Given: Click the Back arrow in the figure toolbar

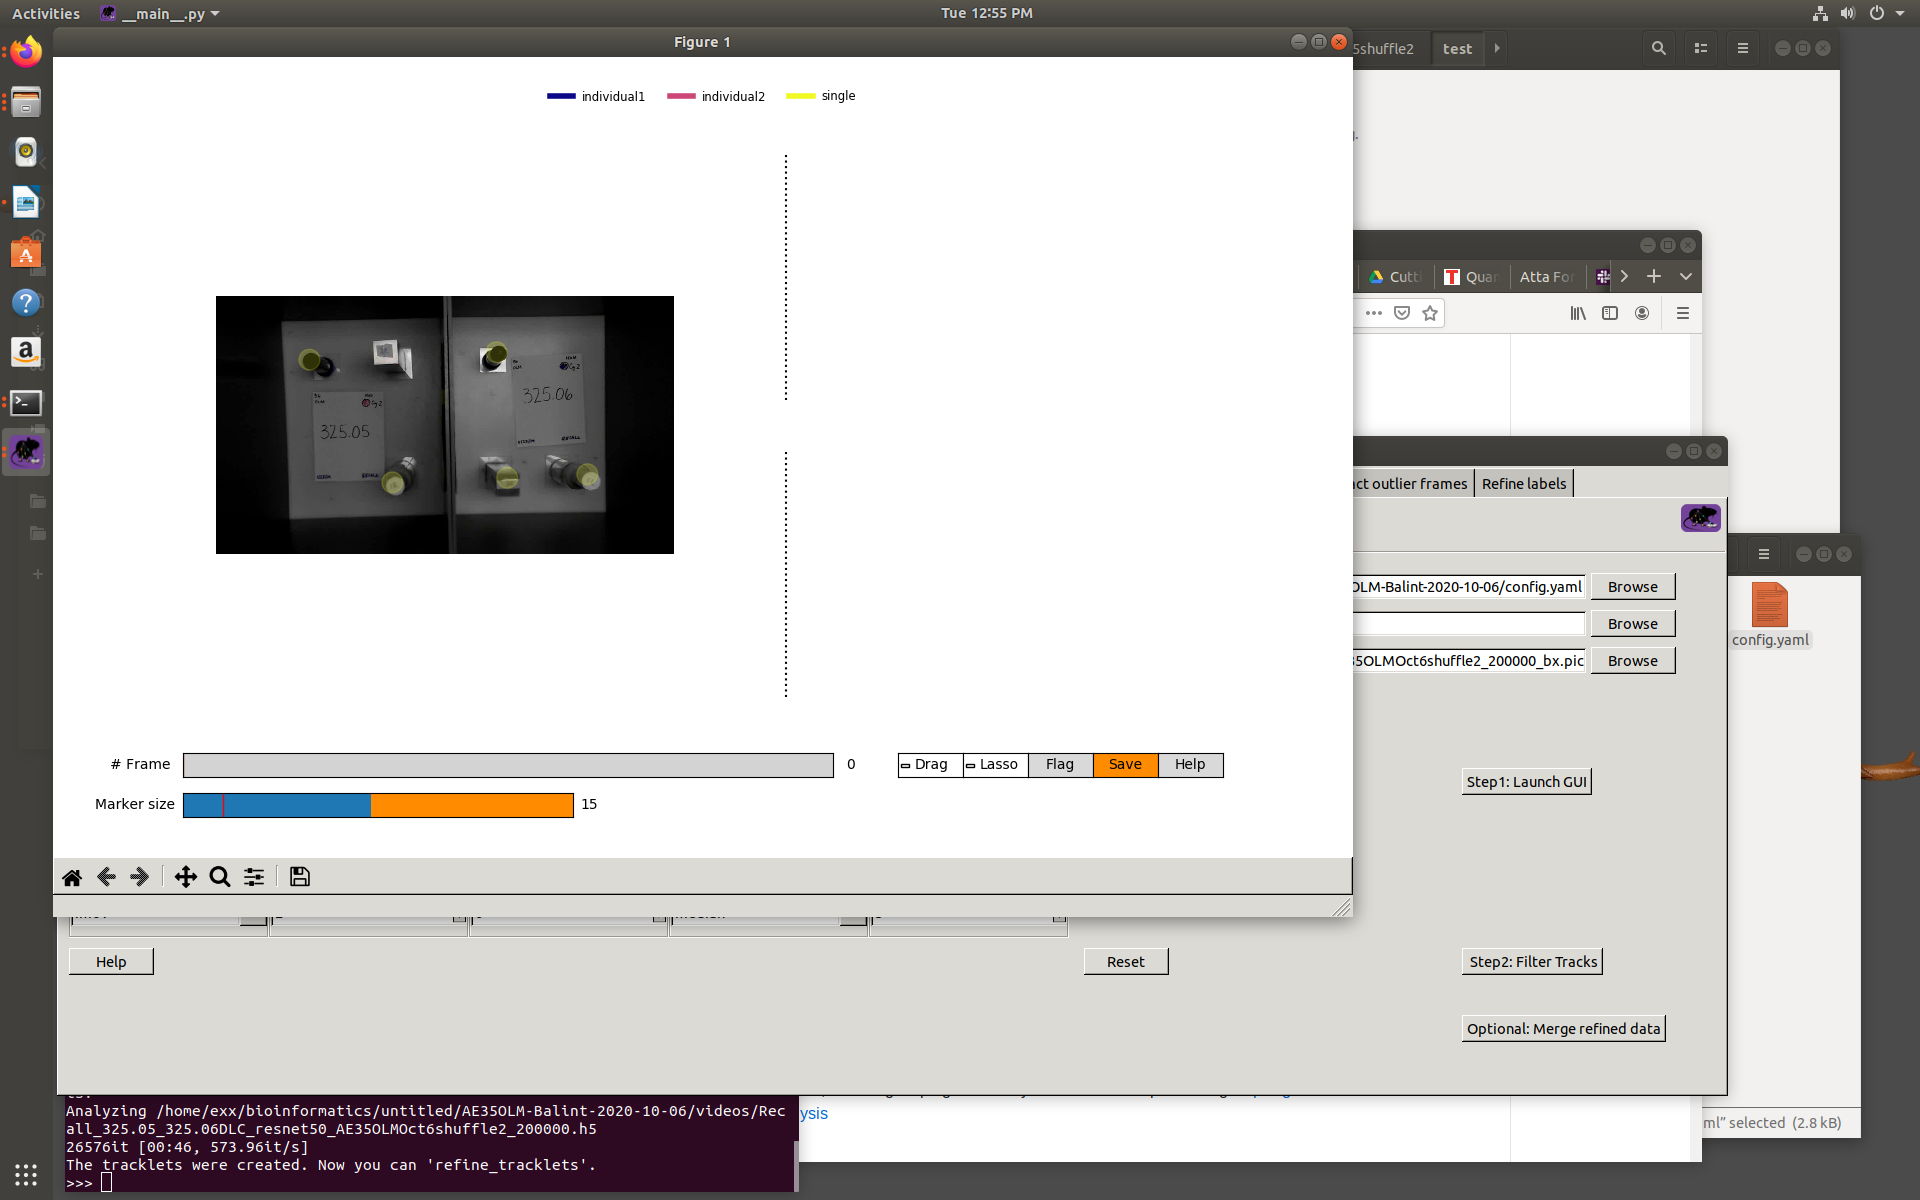Looking at the screenshot, I should 106,877.
